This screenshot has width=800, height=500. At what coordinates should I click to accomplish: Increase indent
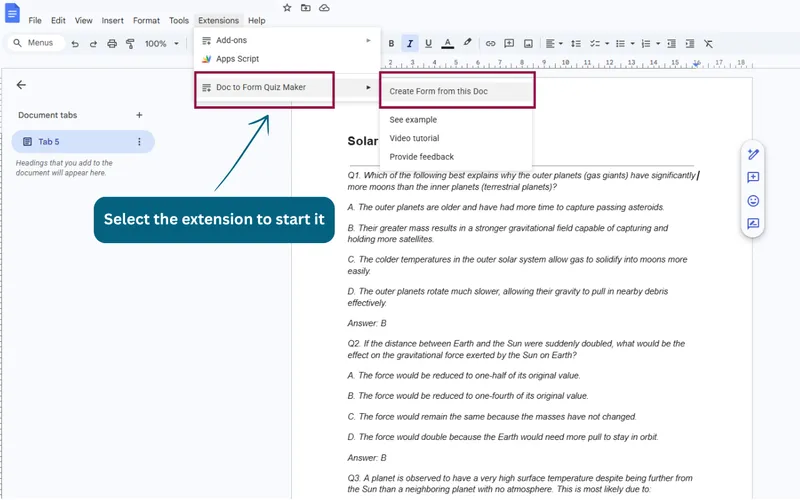pyautogui.click(x=690, y=44)
